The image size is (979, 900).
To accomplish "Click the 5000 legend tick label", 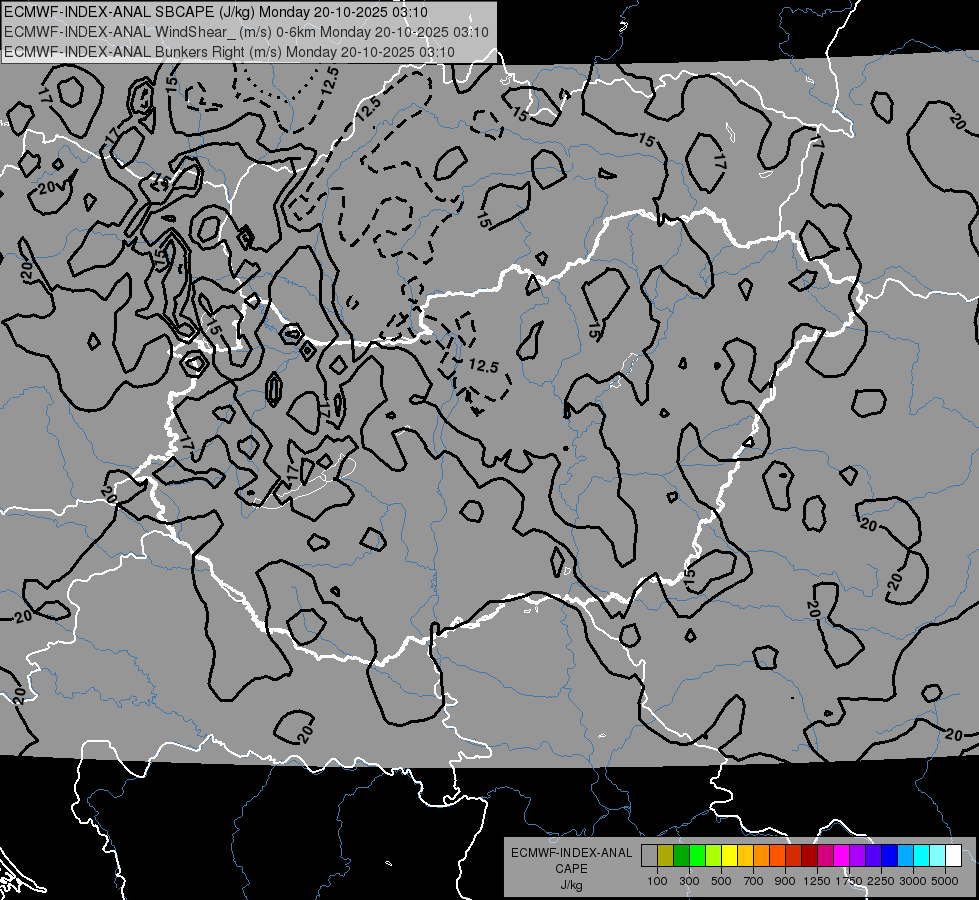I will pos(945,881).
